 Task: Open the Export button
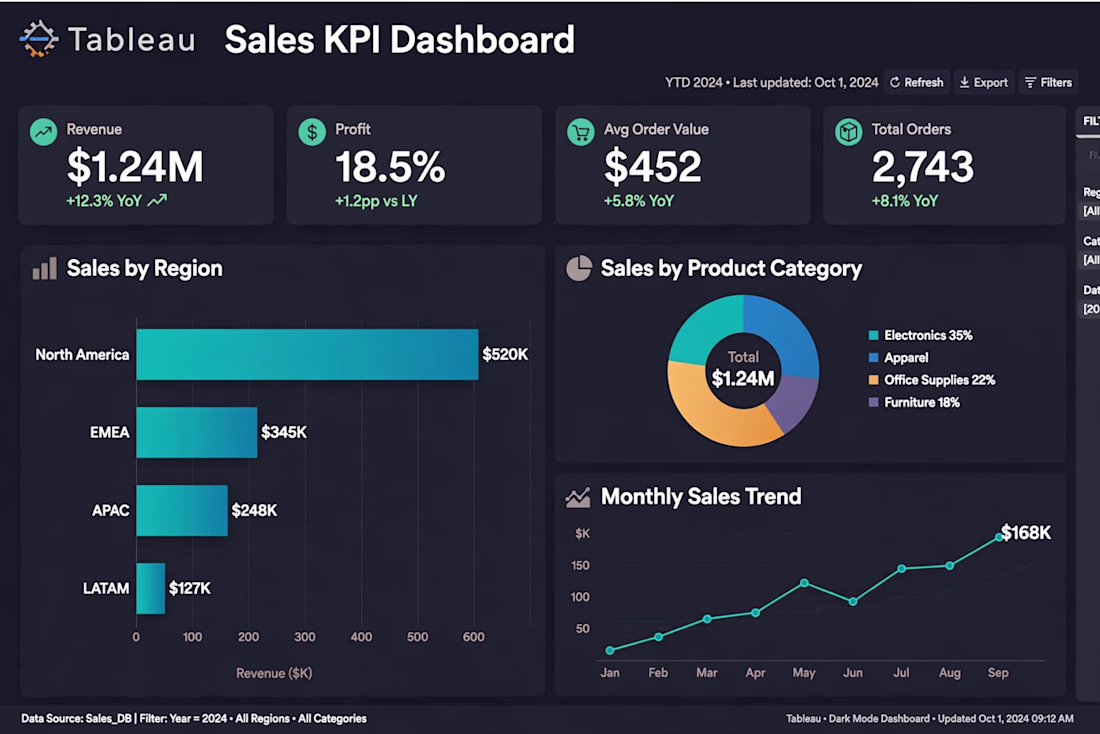coord(984,83)
